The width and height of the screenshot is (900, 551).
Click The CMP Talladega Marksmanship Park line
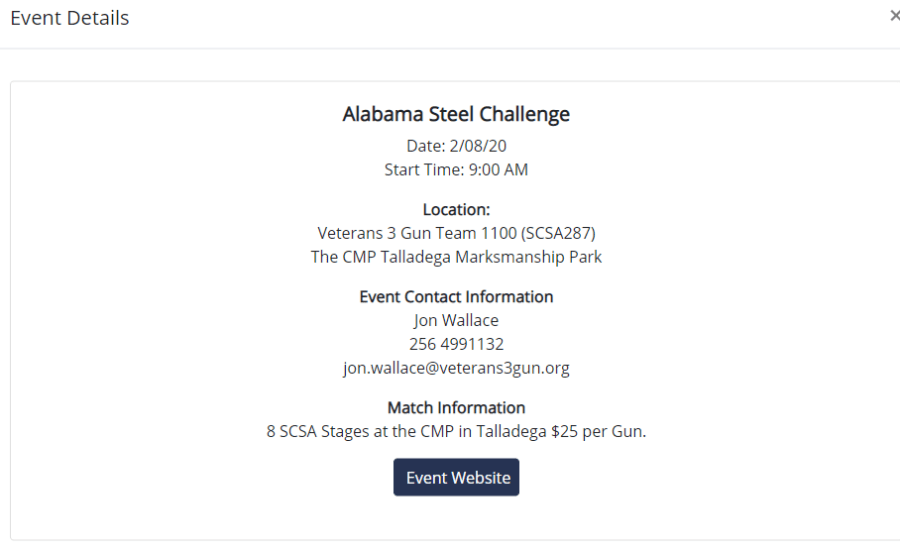[x=456, y=257]
